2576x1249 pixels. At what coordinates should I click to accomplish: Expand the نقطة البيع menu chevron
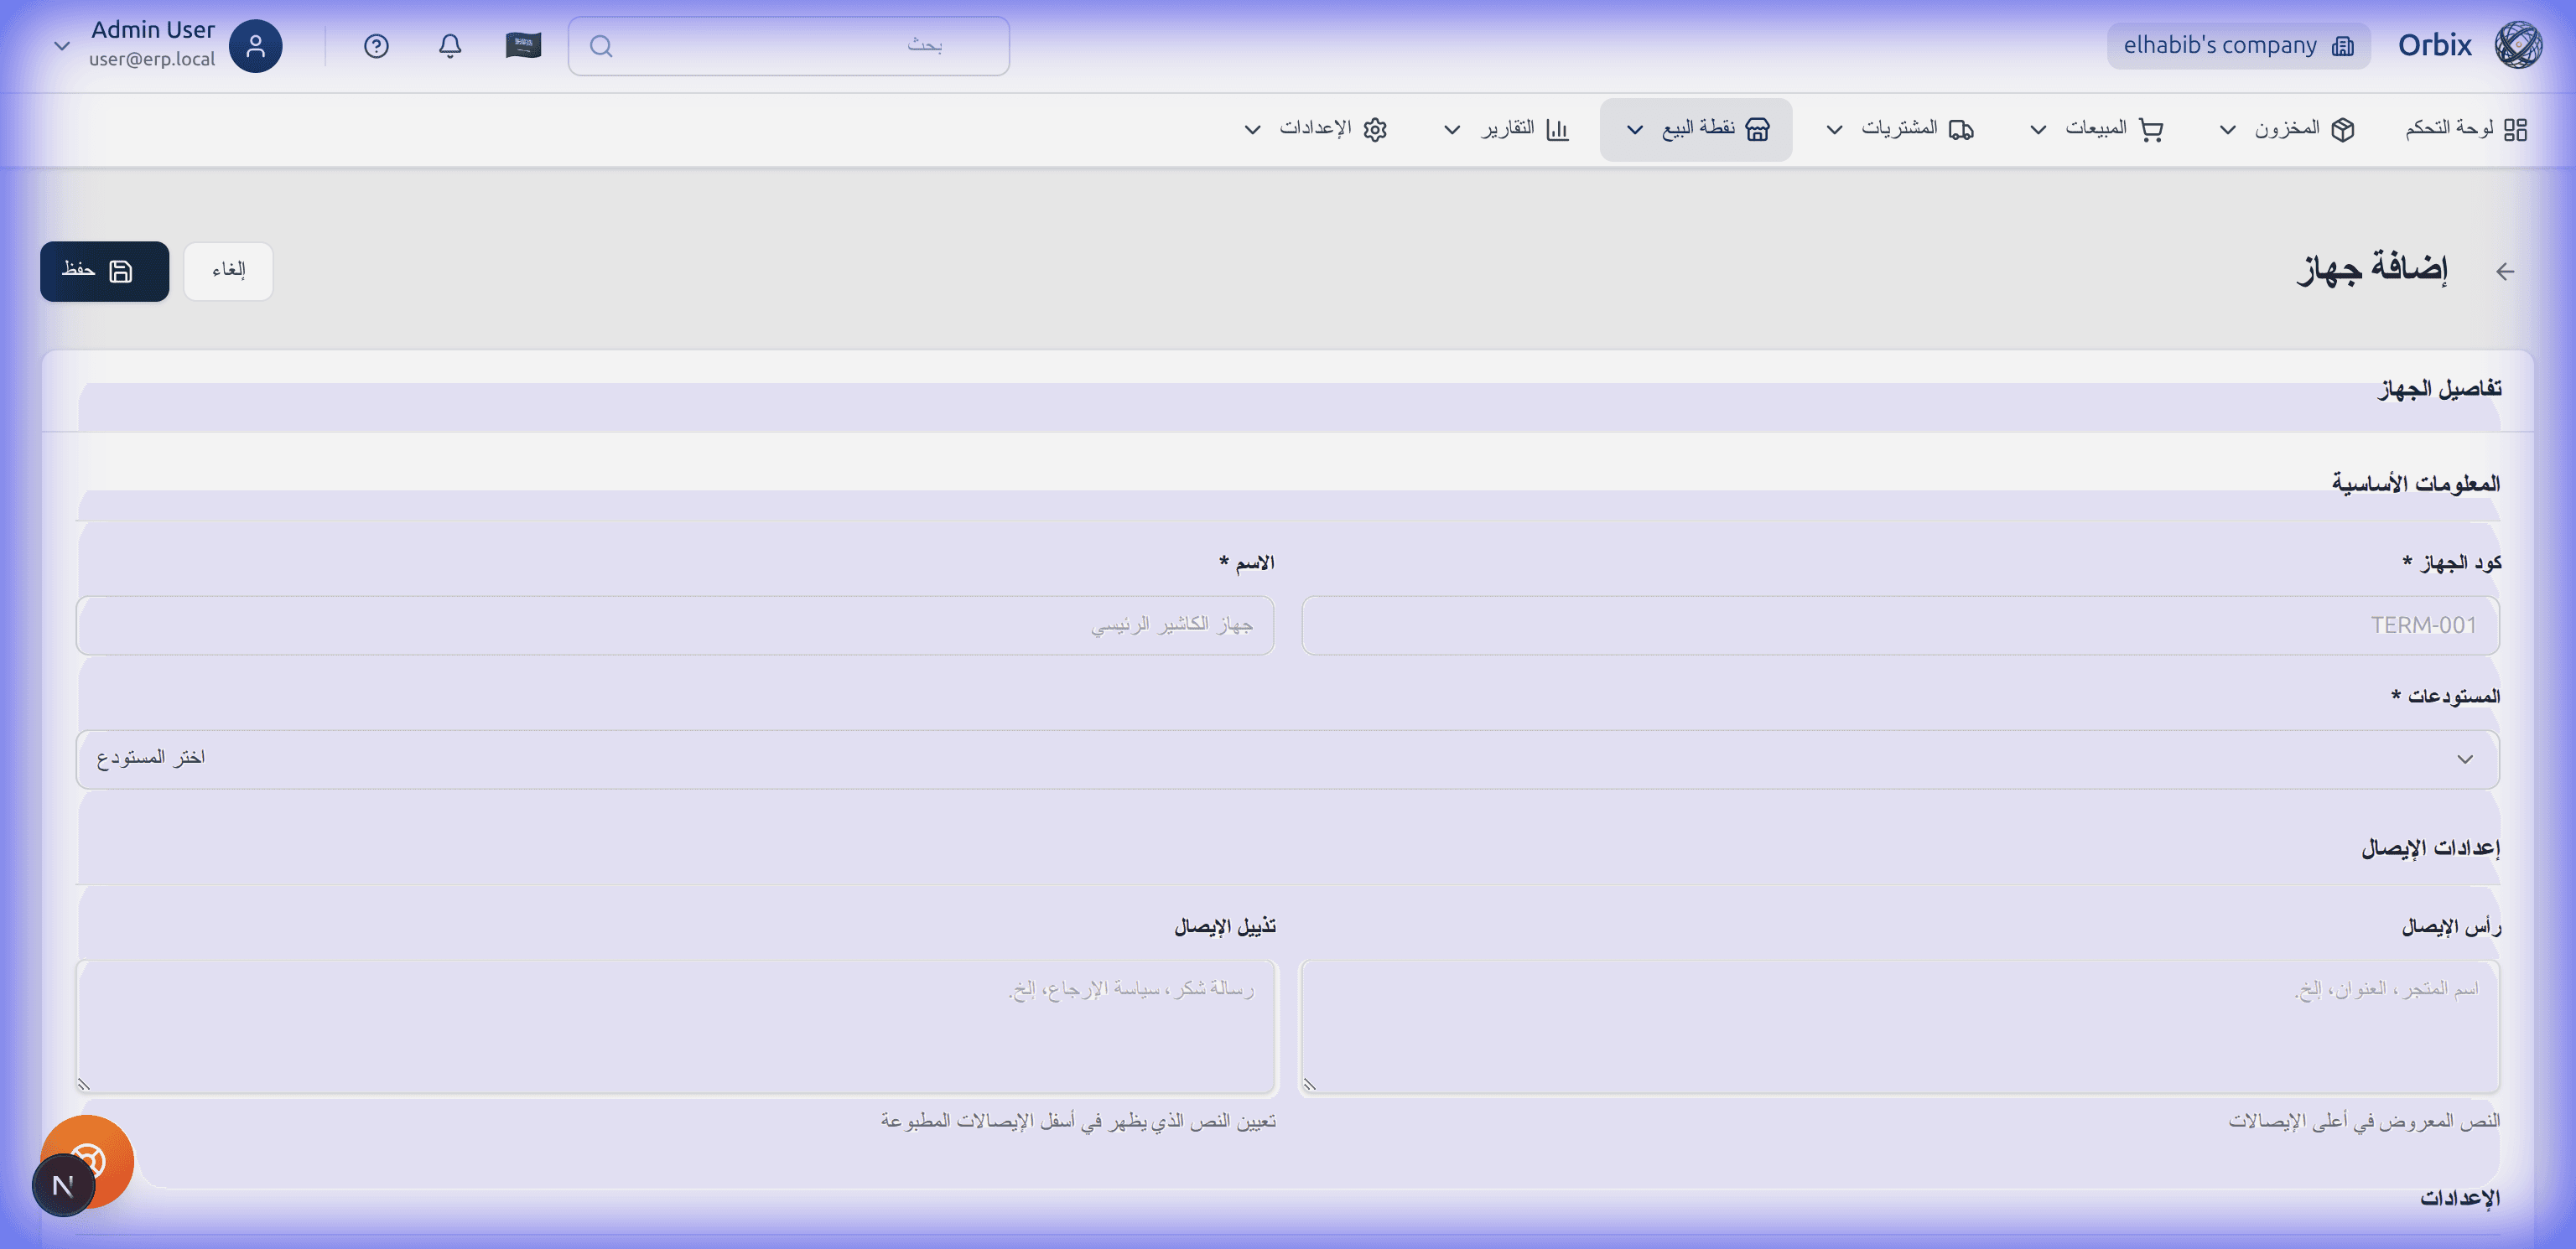[x=1636, y=129]
